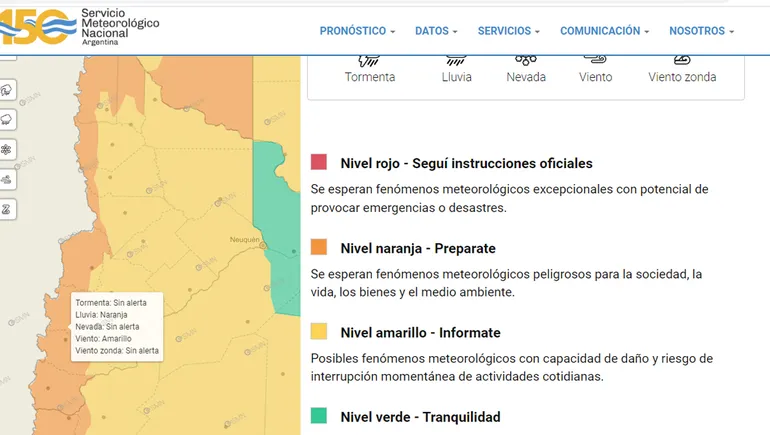
Task: Open the NOSOTROS dropdown menu
Action: tap(701, 31)
